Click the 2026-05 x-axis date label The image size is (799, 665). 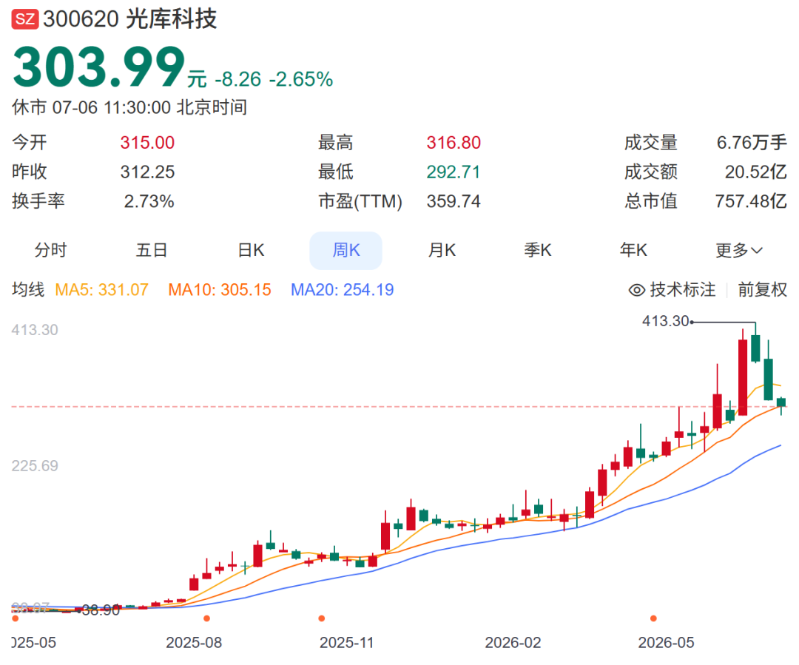point(666,643)
